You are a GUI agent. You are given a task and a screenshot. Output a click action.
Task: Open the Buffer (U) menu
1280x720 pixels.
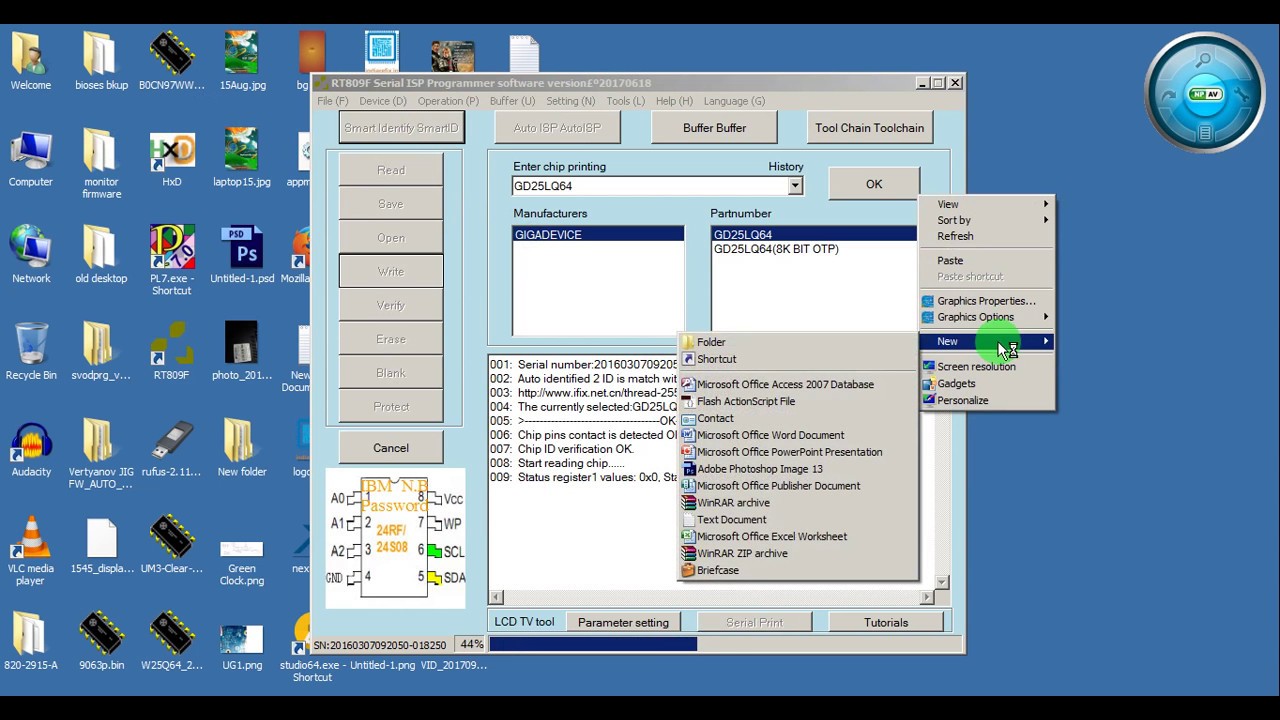coord(512,101)
